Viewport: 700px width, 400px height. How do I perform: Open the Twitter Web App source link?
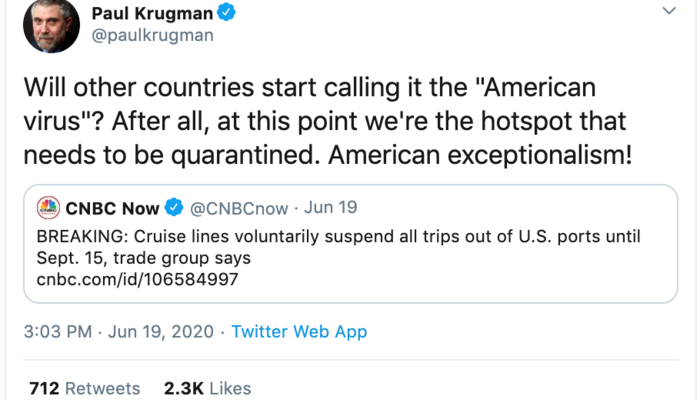(299, 331)
